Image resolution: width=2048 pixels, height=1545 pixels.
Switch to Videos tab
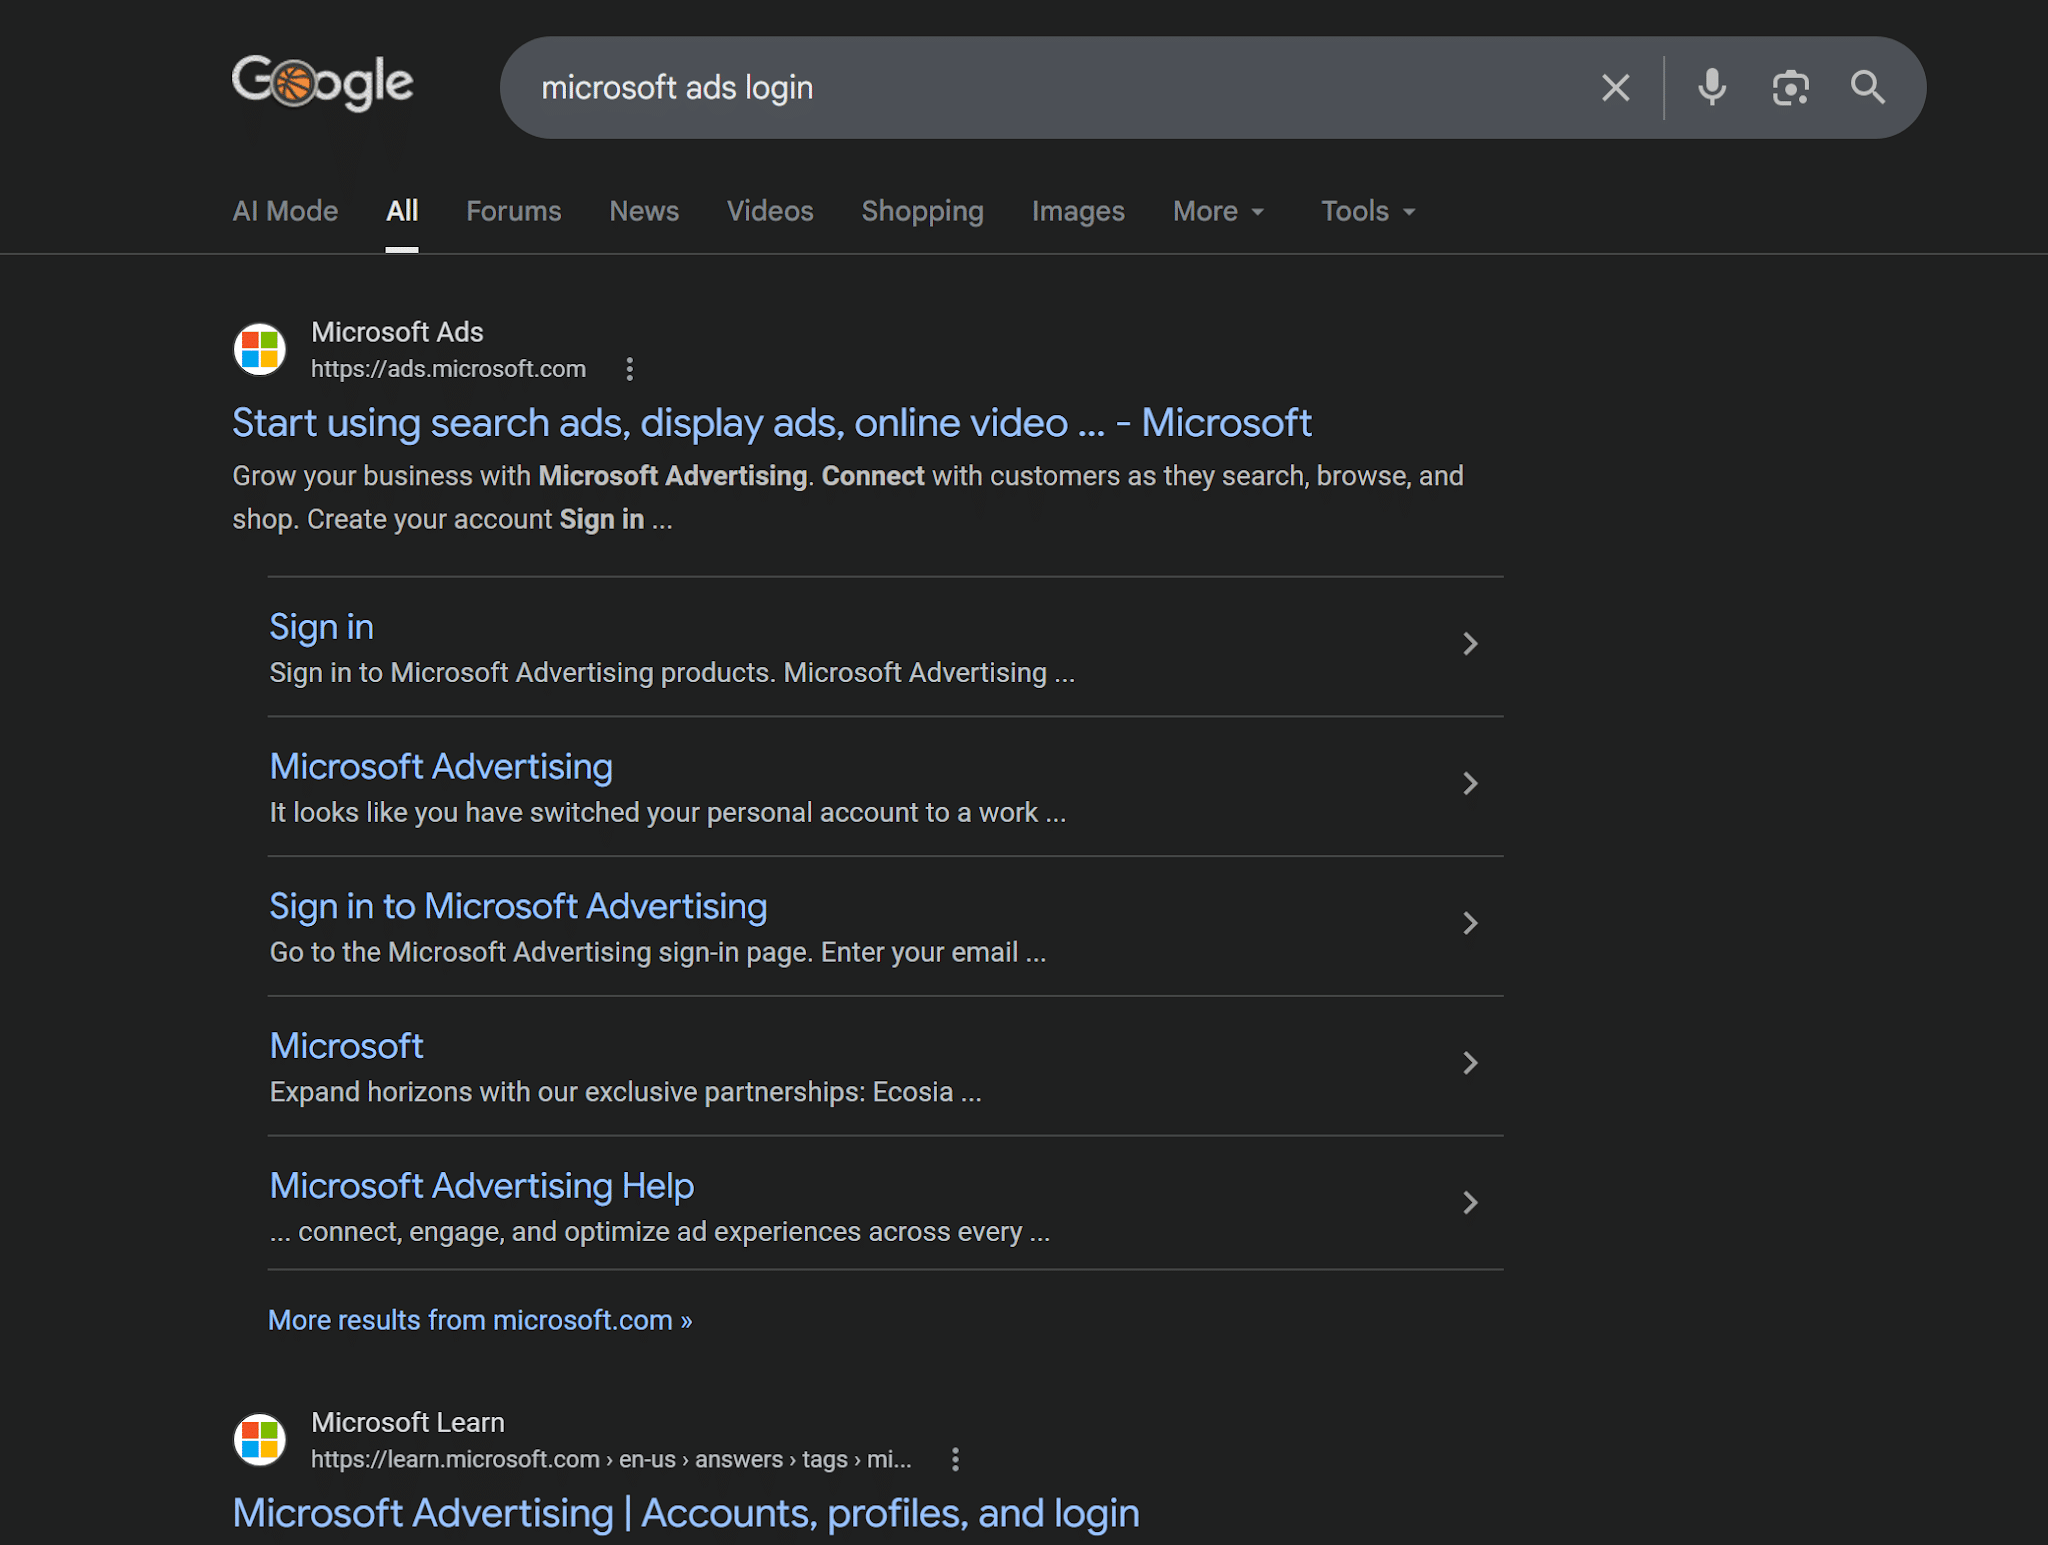[770, 211]
